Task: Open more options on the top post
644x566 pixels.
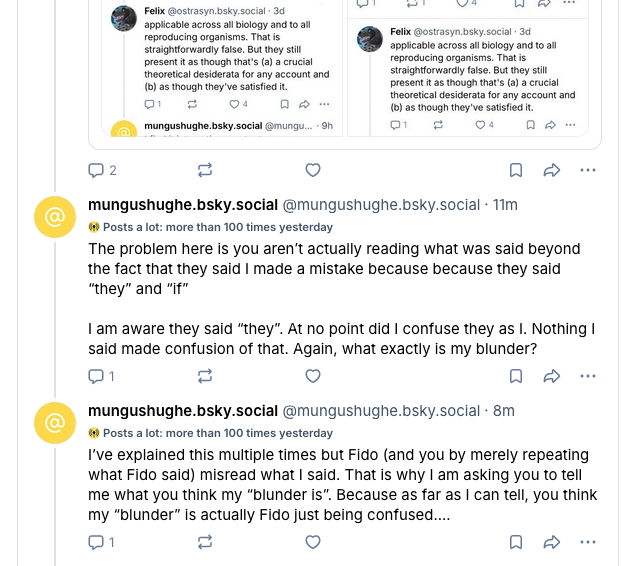Action: pos(587,170)
